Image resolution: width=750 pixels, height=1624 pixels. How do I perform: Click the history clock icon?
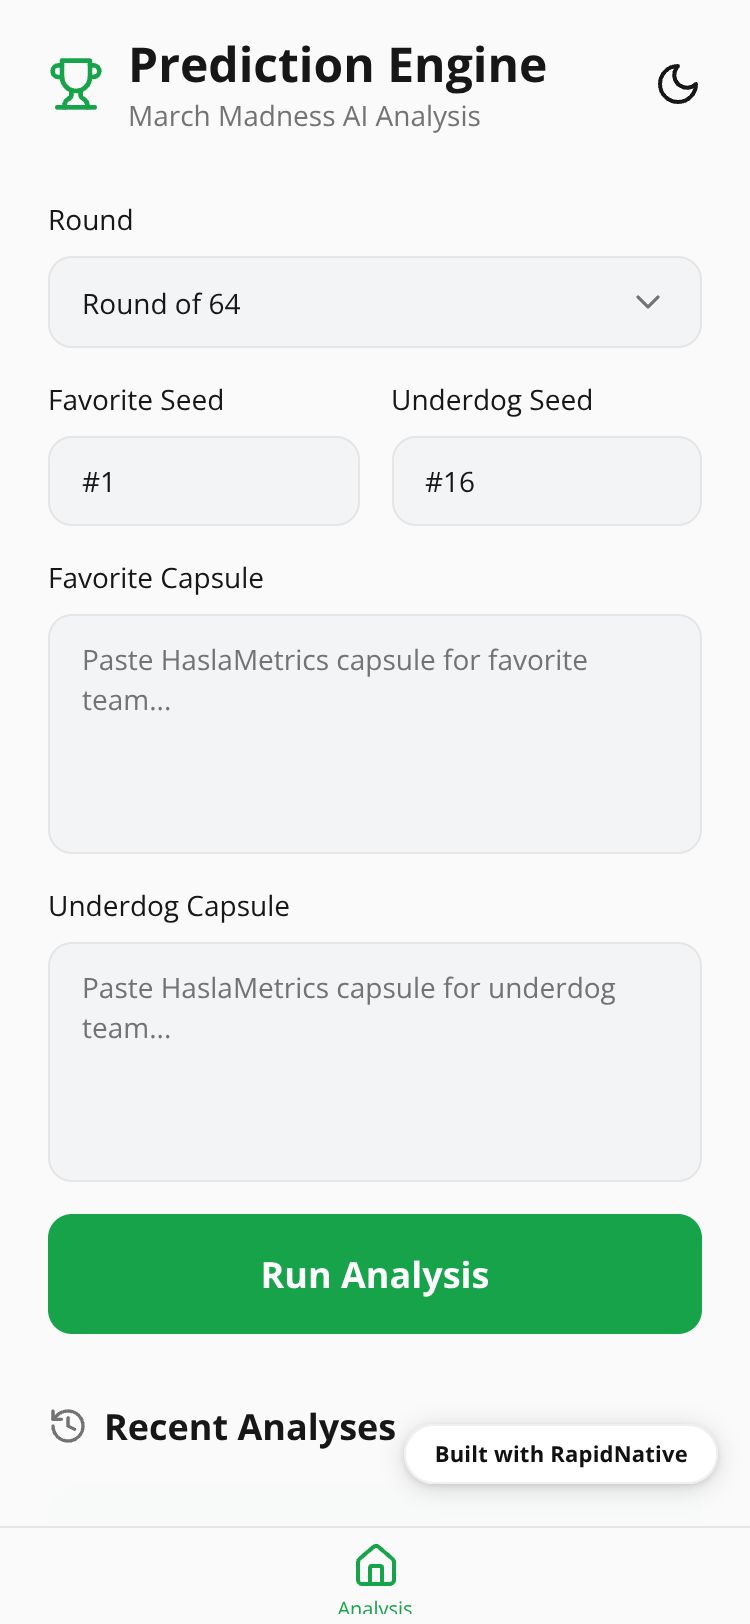coord(68,1426)
